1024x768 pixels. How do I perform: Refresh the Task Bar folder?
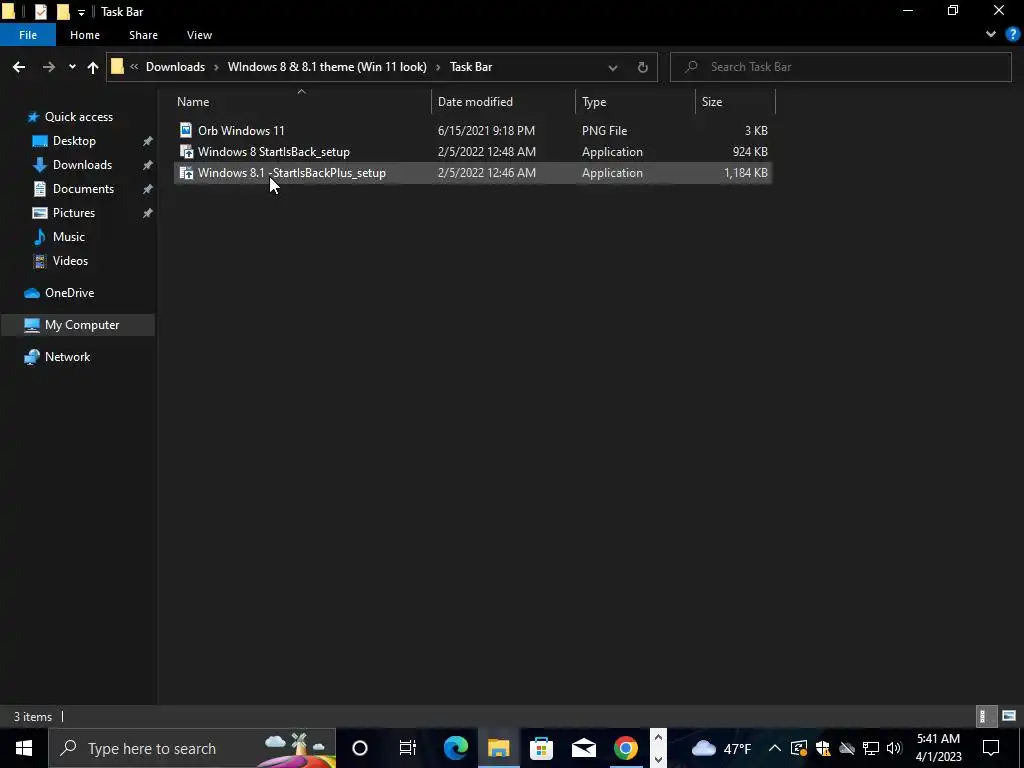(643, 67)
